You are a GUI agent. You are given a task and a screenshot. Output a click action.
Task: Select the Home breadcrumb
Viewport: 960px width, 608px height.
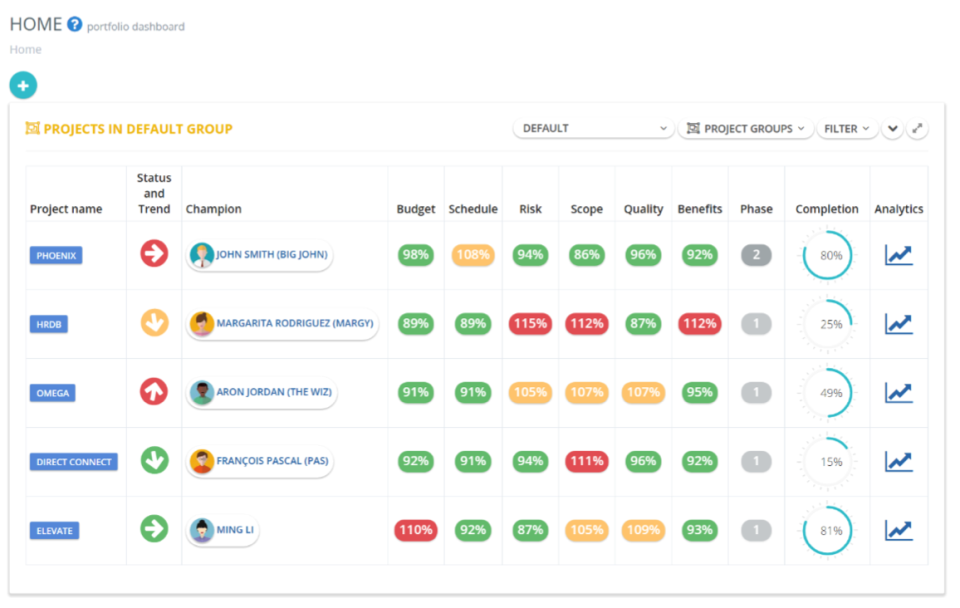point(25,48)
